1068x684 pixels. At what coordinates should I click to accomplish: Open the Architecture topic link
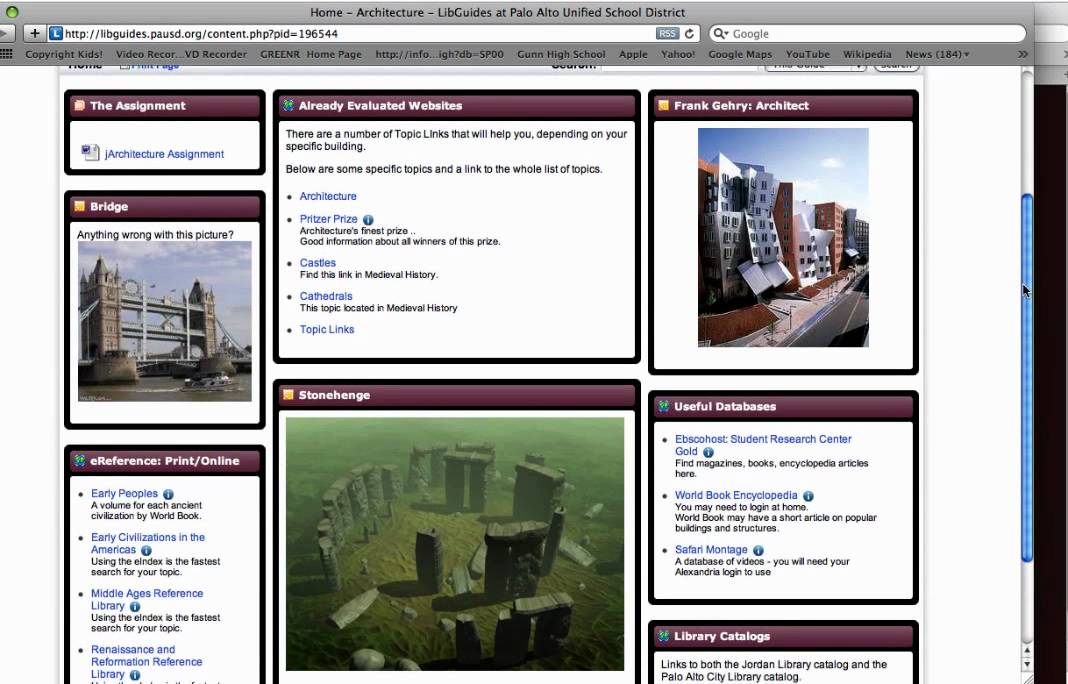[328, 196]
